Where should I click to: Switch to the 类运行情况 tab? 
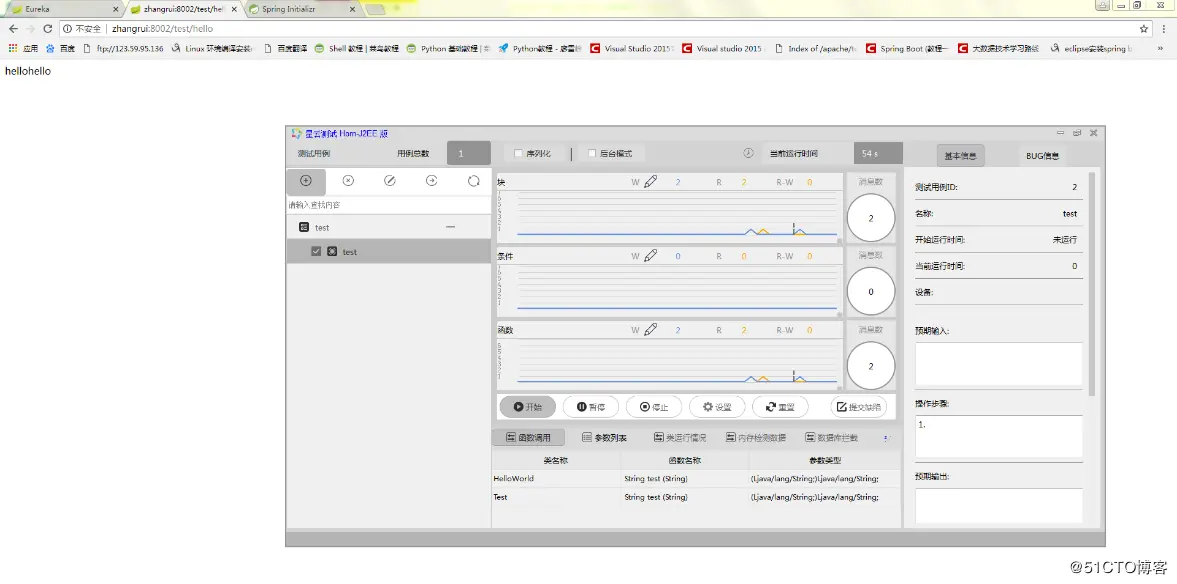coord(679,438)
